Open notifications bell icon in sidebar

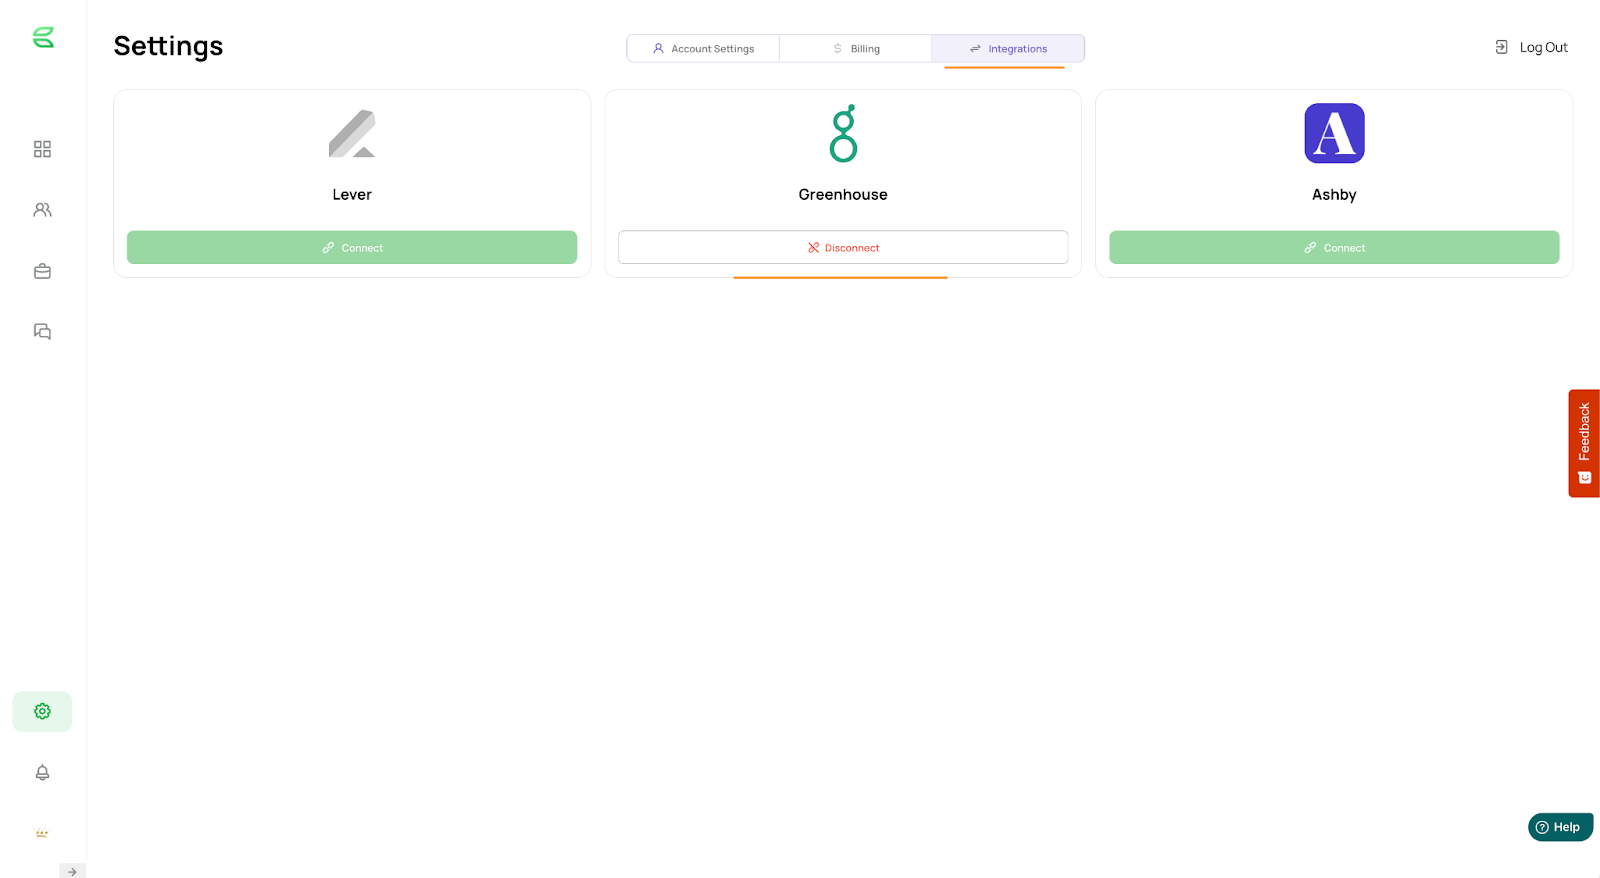tap(42, 773)
